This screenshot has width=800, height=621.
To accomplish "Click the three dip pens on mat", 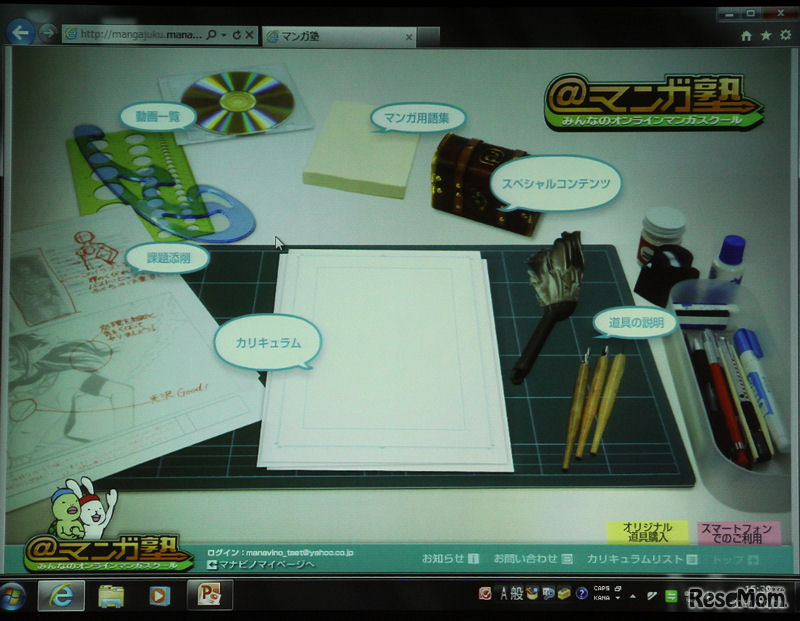I will coord(593,408).
